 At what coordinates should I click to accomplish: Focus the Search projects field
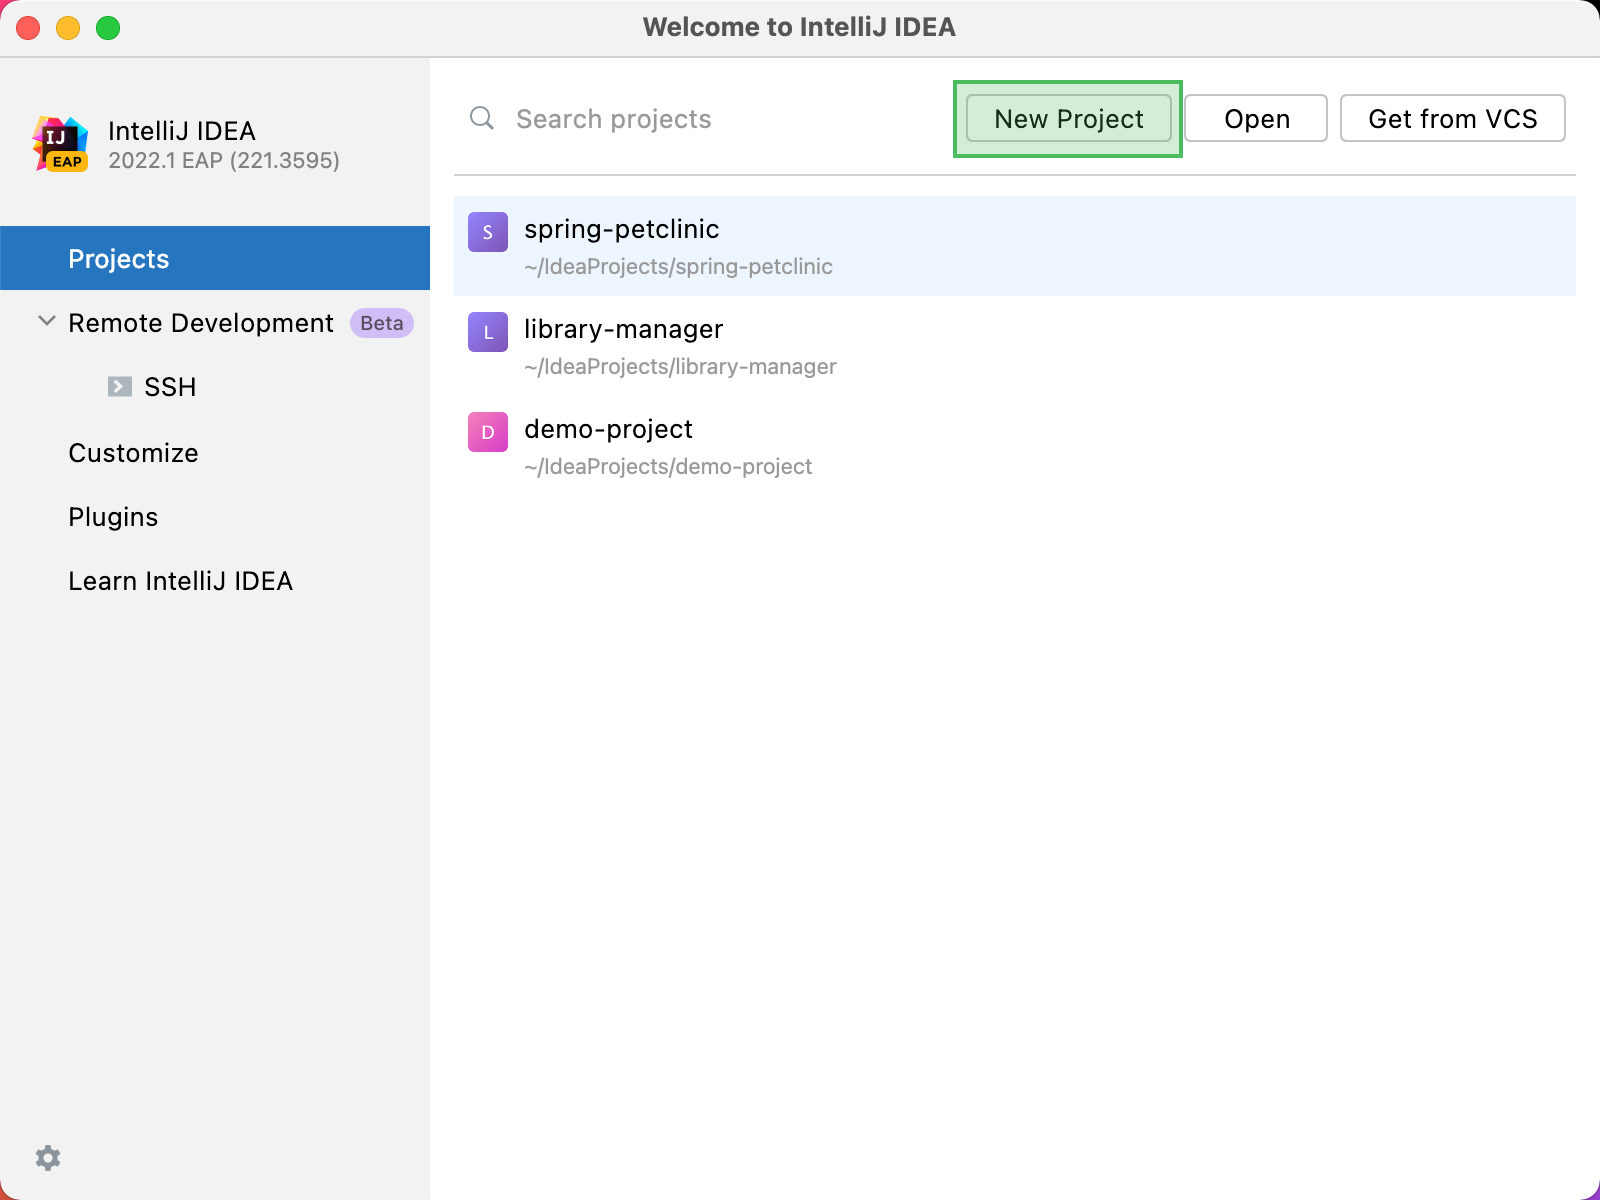700,119
